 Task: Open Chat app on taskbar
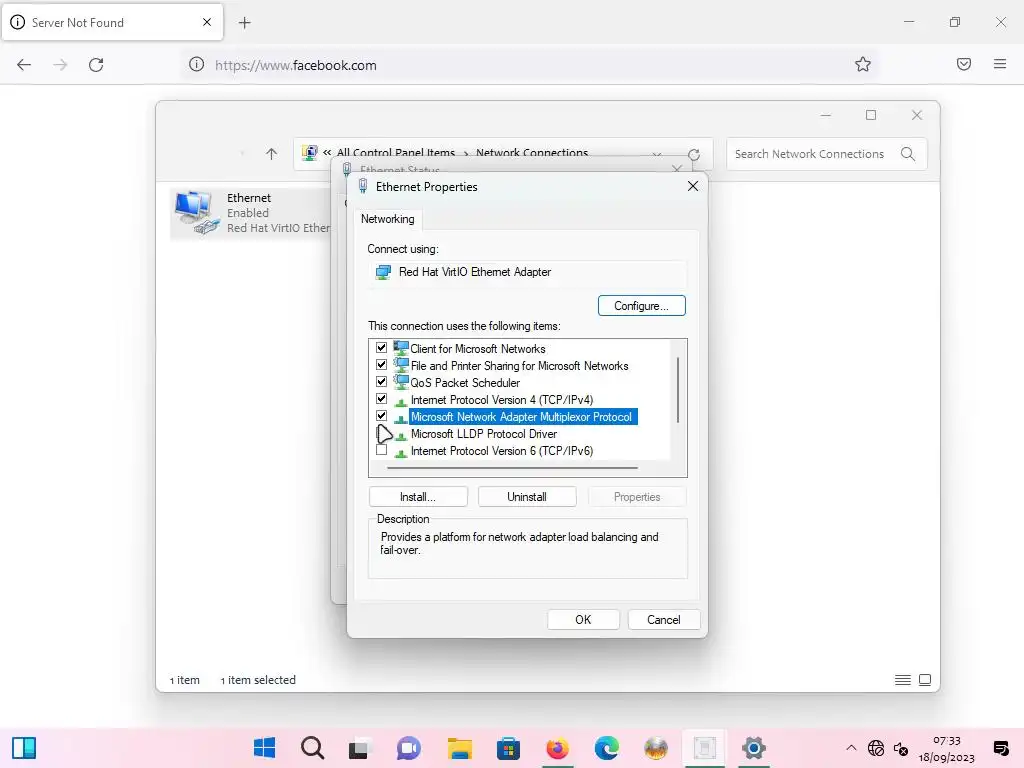tap(409, 748)
